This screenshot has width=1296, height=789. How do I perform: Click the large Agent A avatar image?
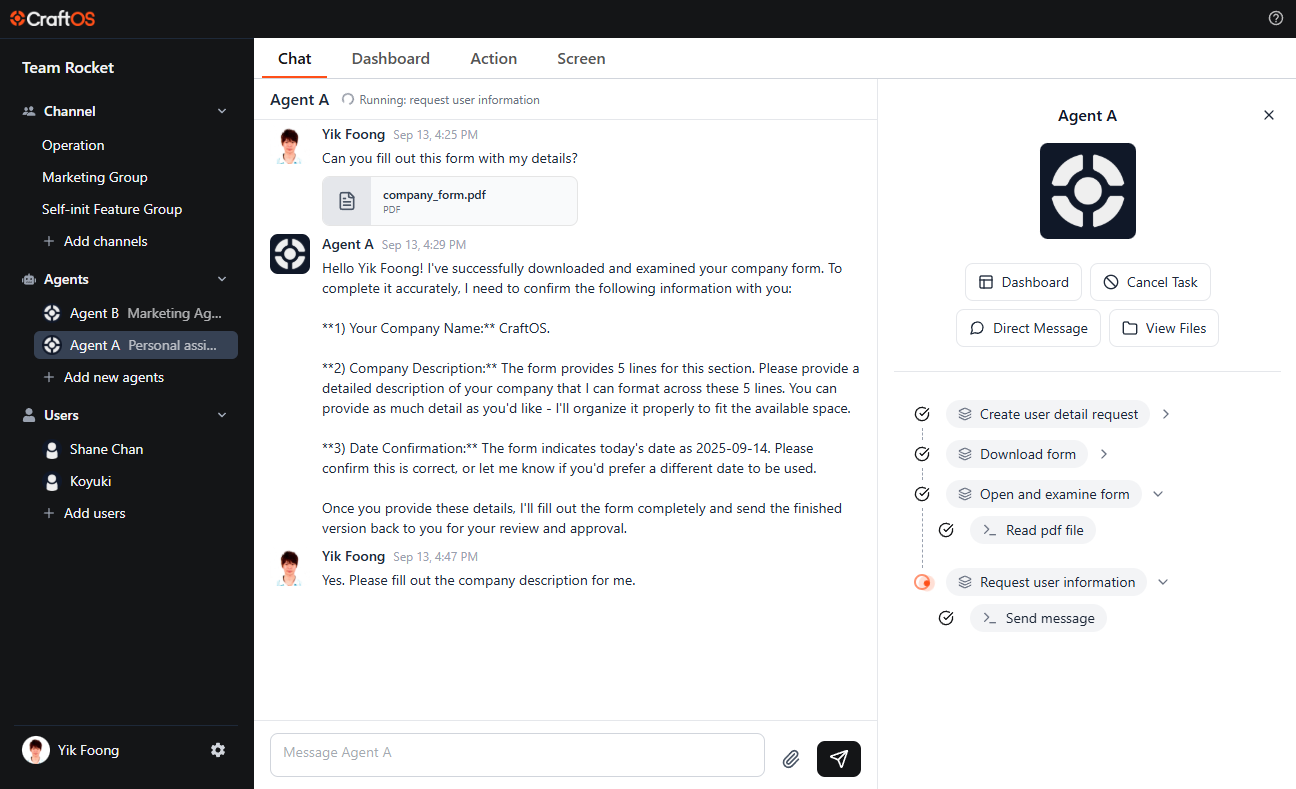click(x=1087, y=191)
